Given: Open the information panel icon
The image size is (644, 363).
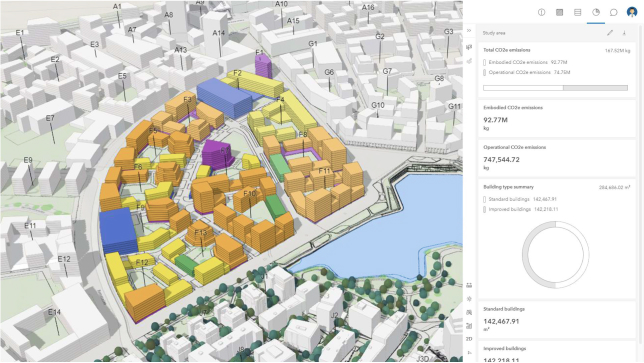Looking at the screenshot, I should [541, 12].
